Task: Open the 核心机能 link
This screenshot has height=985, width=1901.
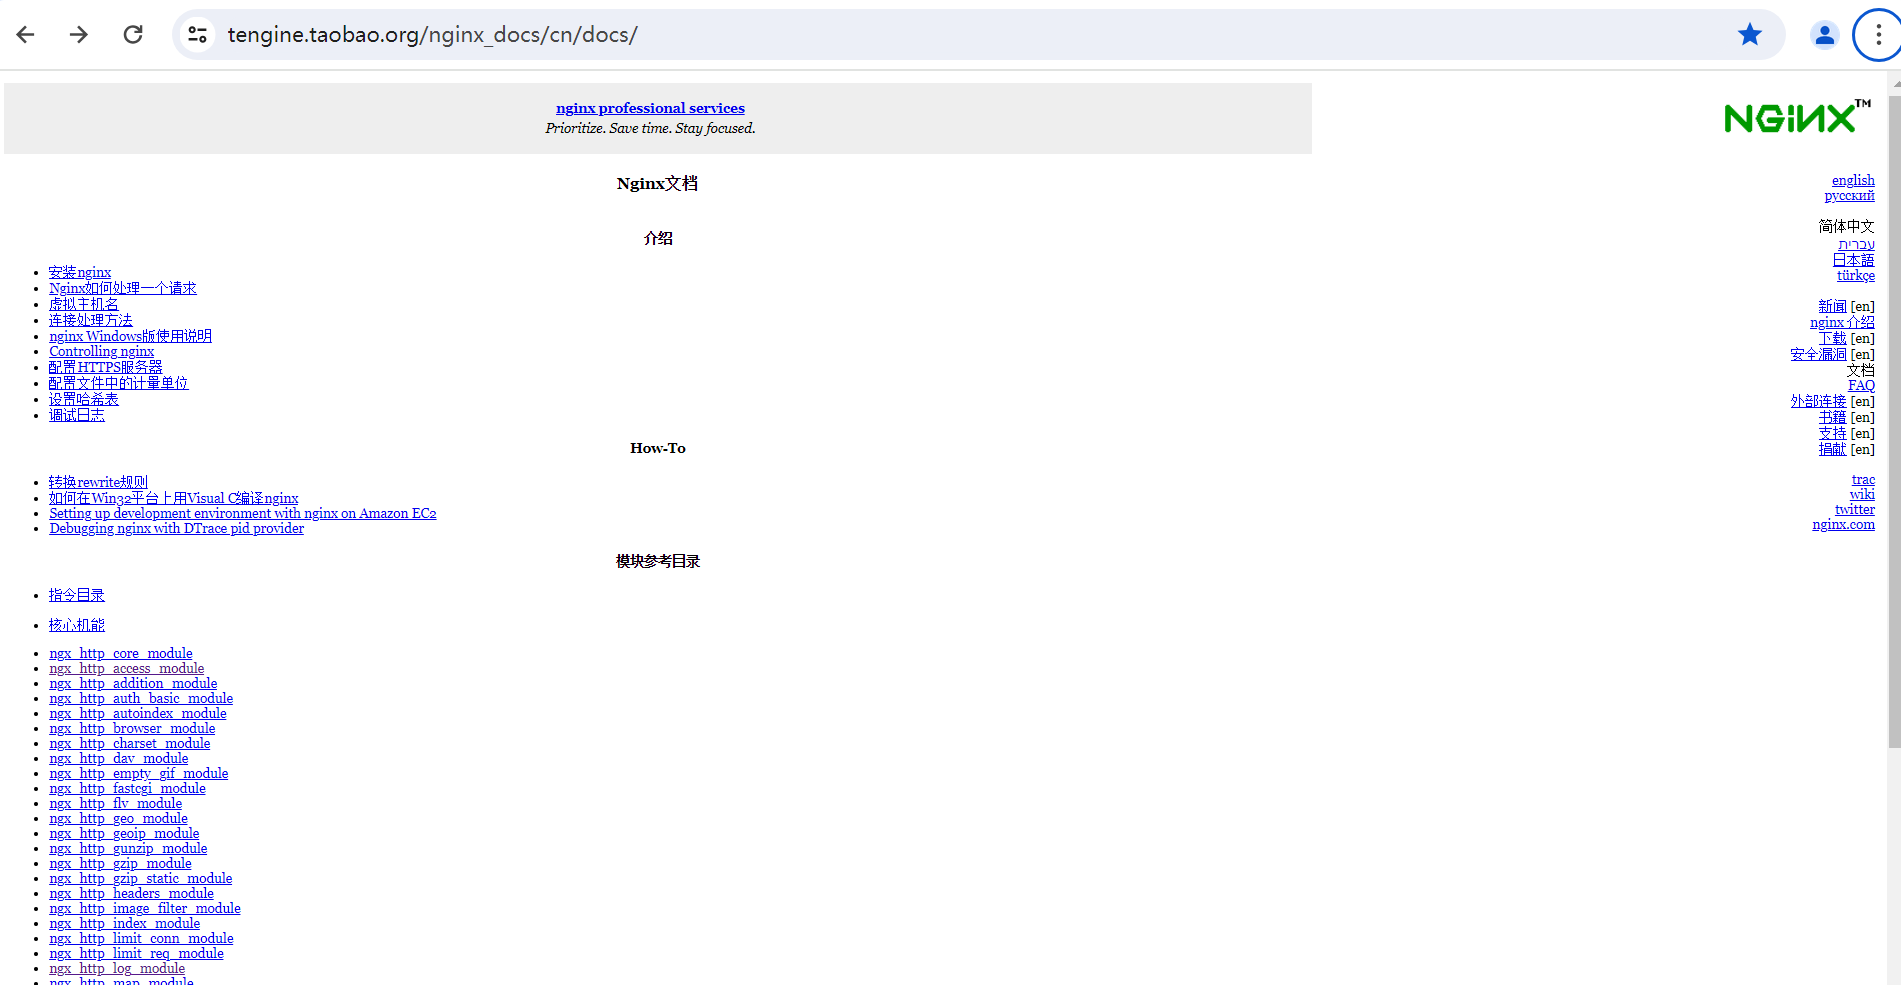Action: pos(77,625)
